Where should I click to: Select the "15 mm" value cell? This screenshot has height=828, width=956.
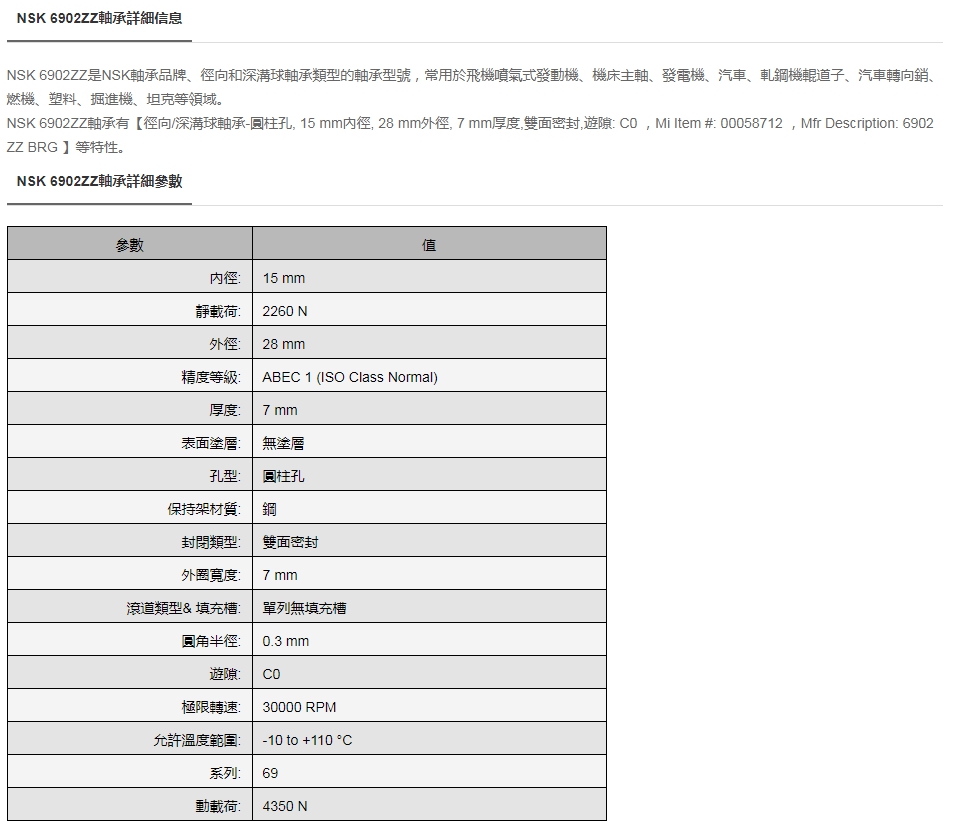pyautogui.click(x=429, y=277)
